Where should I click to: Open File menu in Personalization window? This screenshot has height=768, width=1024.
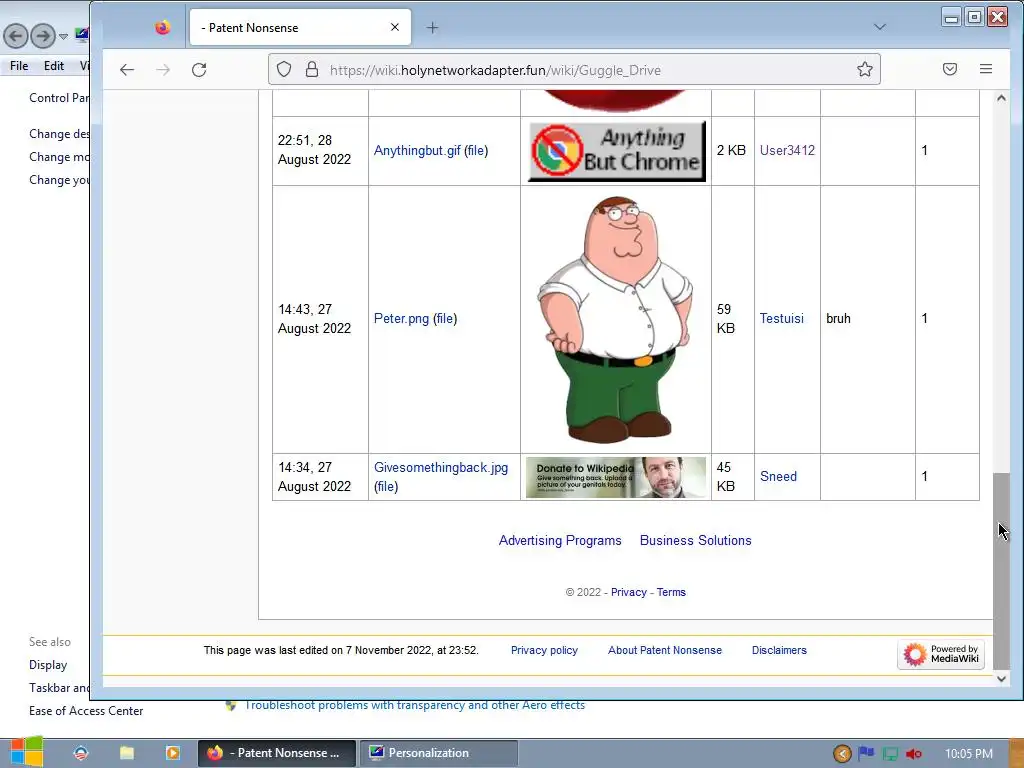click(19, 66)
